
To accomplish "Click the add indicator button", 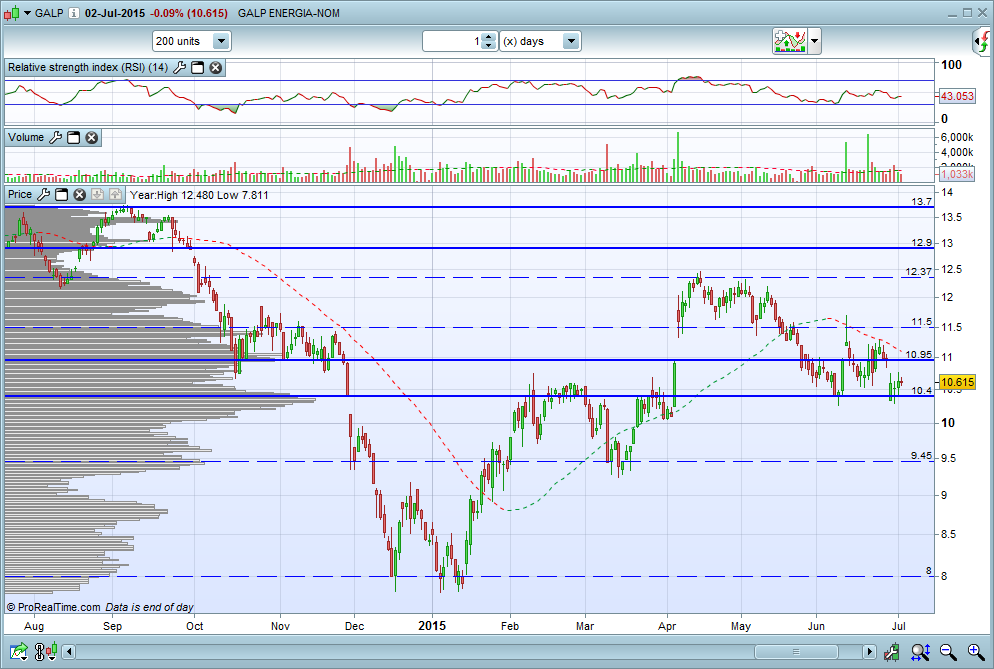I will click(789, 41).
